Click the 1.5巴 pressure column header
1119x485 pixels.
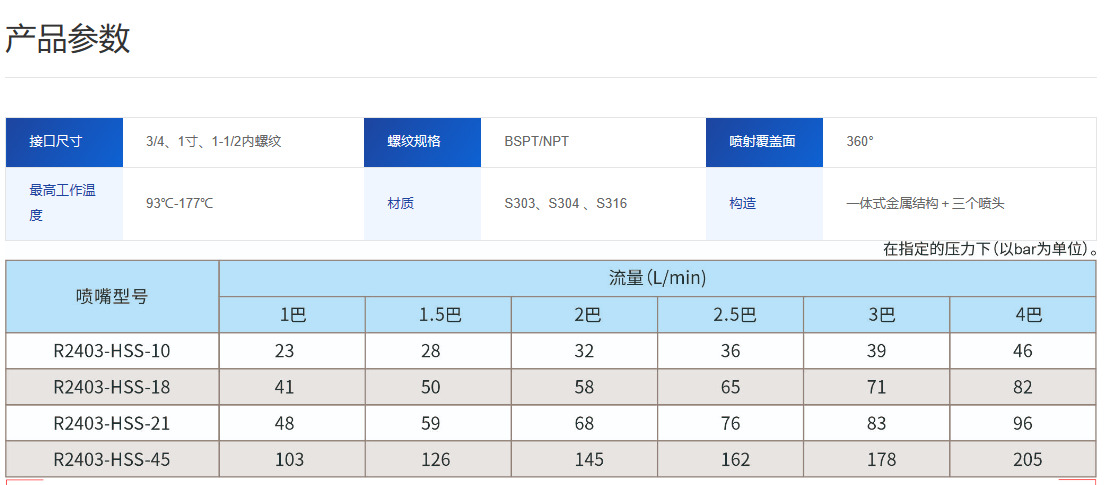click(x=438, y=315)
